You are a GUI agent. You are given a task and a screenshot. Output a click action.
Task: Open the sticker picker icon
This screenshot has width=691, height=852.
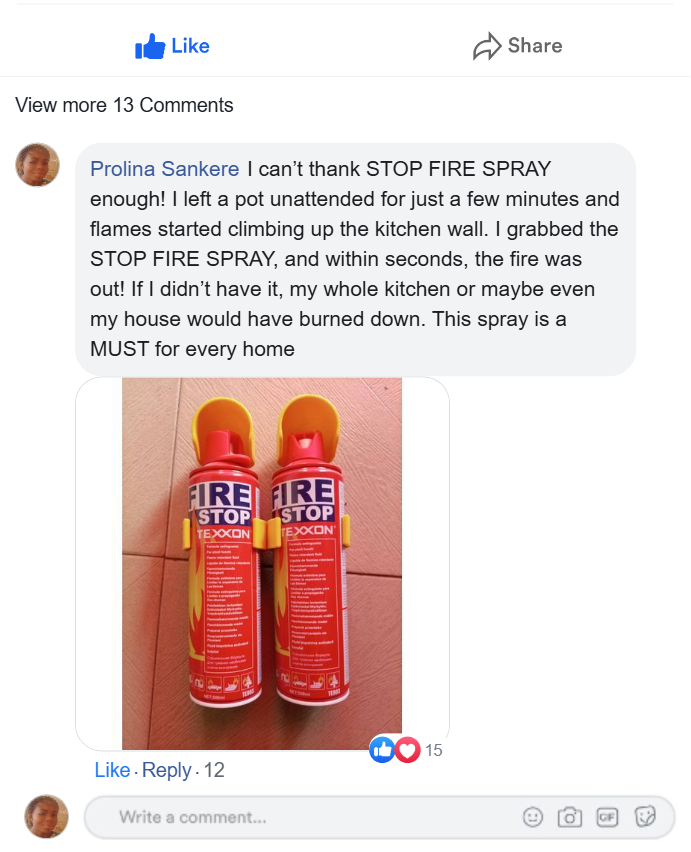point(645,817)
